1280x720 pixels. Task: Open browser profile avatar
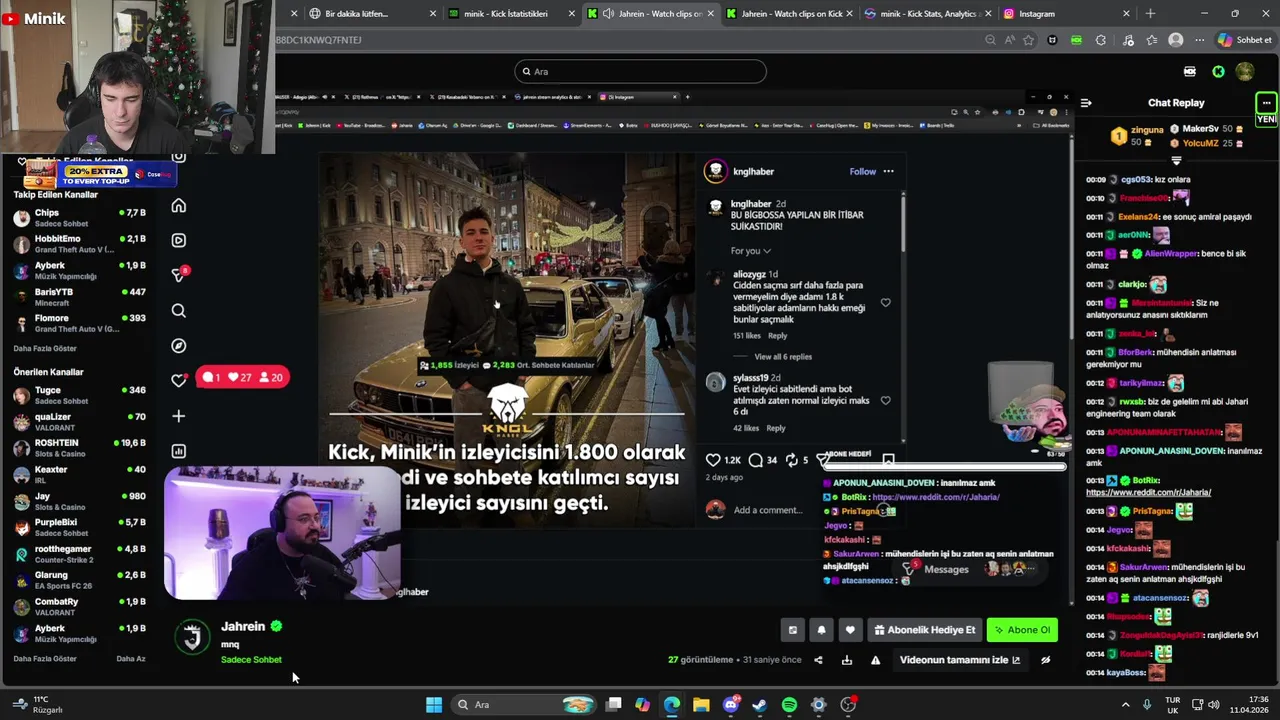tap(1176, 40)
